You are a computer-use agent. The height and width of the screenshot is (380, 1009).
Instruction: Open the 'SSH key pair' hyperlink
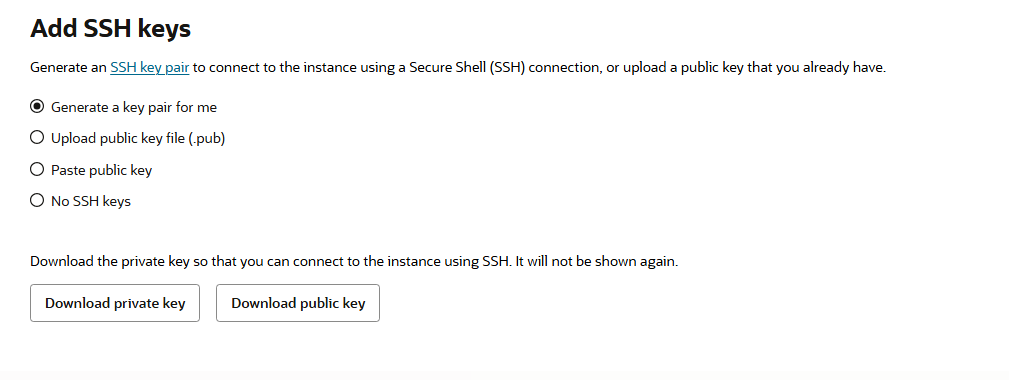pos(149,68)
